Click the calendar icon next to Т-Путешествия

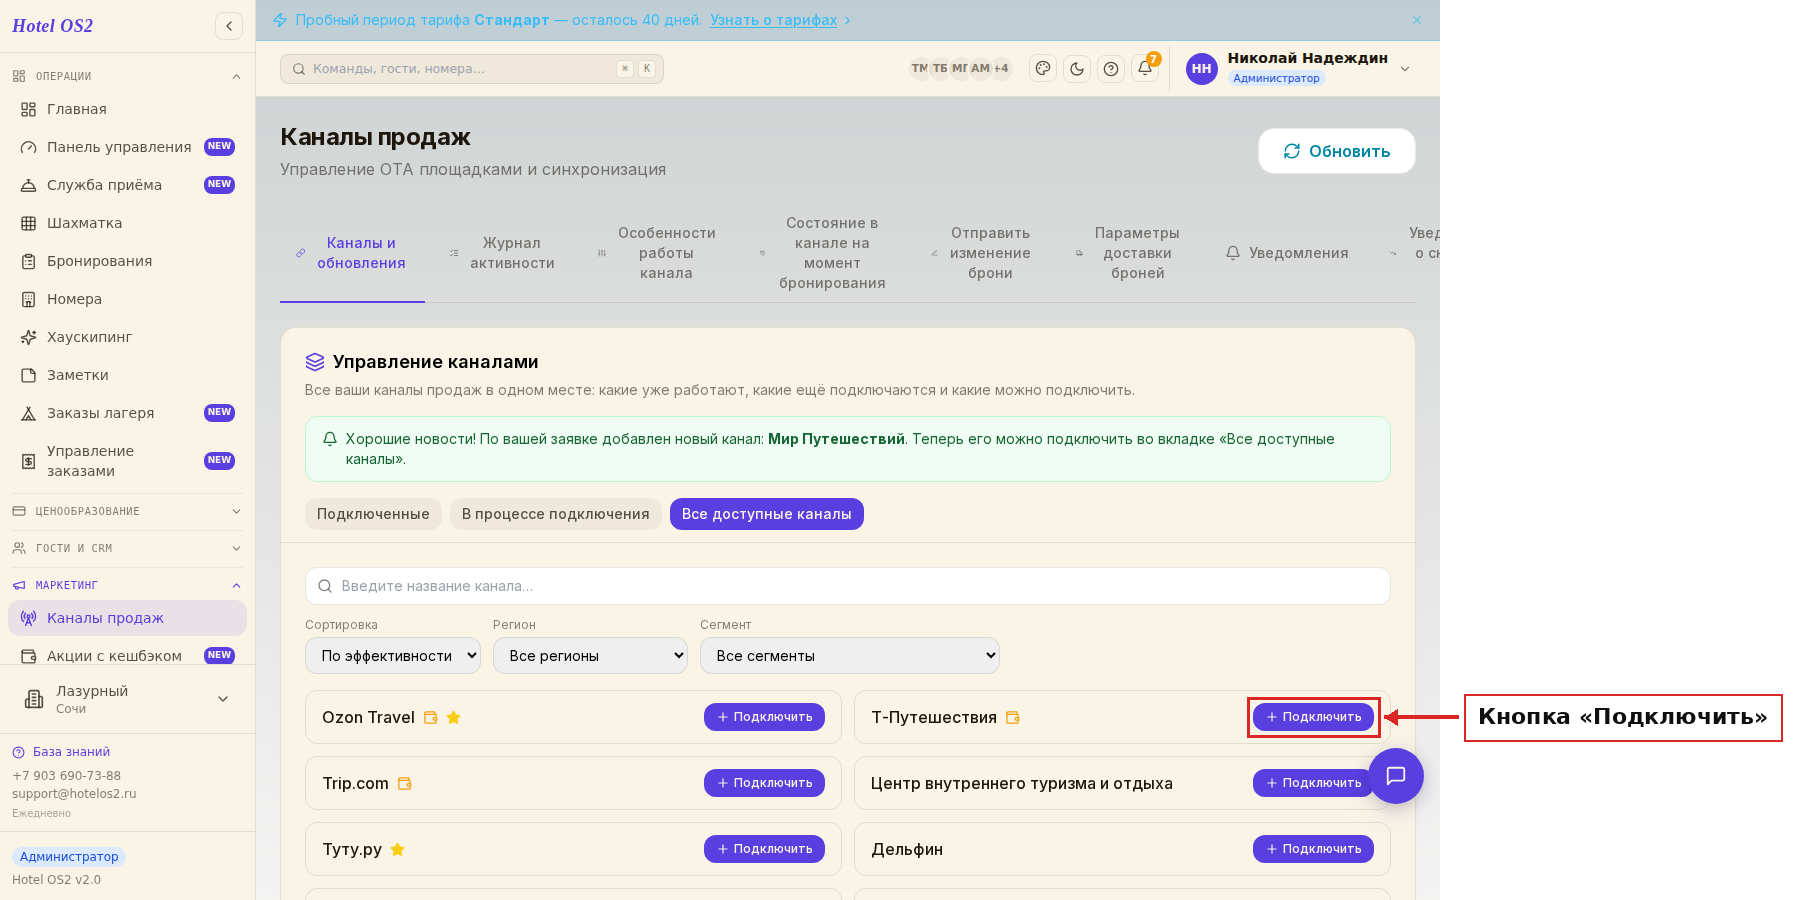[x=1013, y=717]
